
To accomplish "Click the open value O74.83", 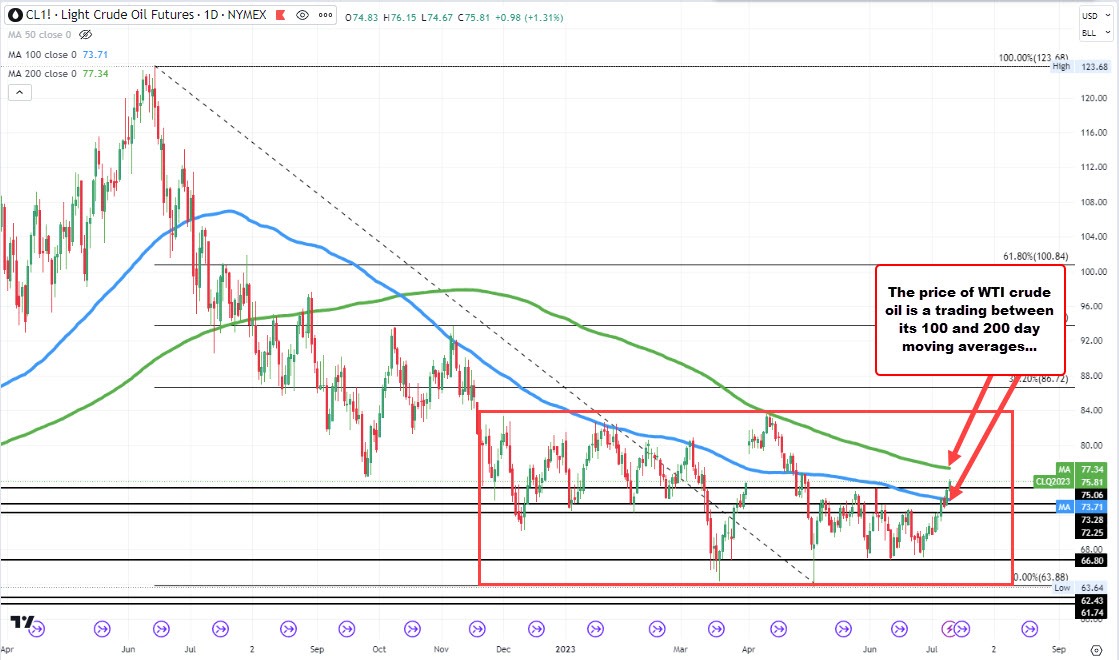I will pos(361,17).
